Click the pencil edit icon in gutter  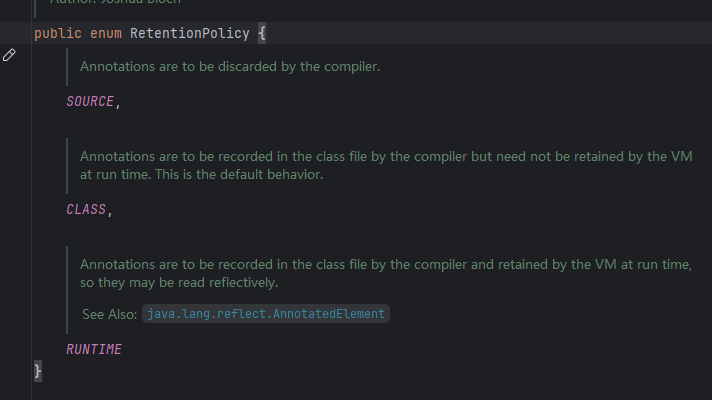pos(9,55)
